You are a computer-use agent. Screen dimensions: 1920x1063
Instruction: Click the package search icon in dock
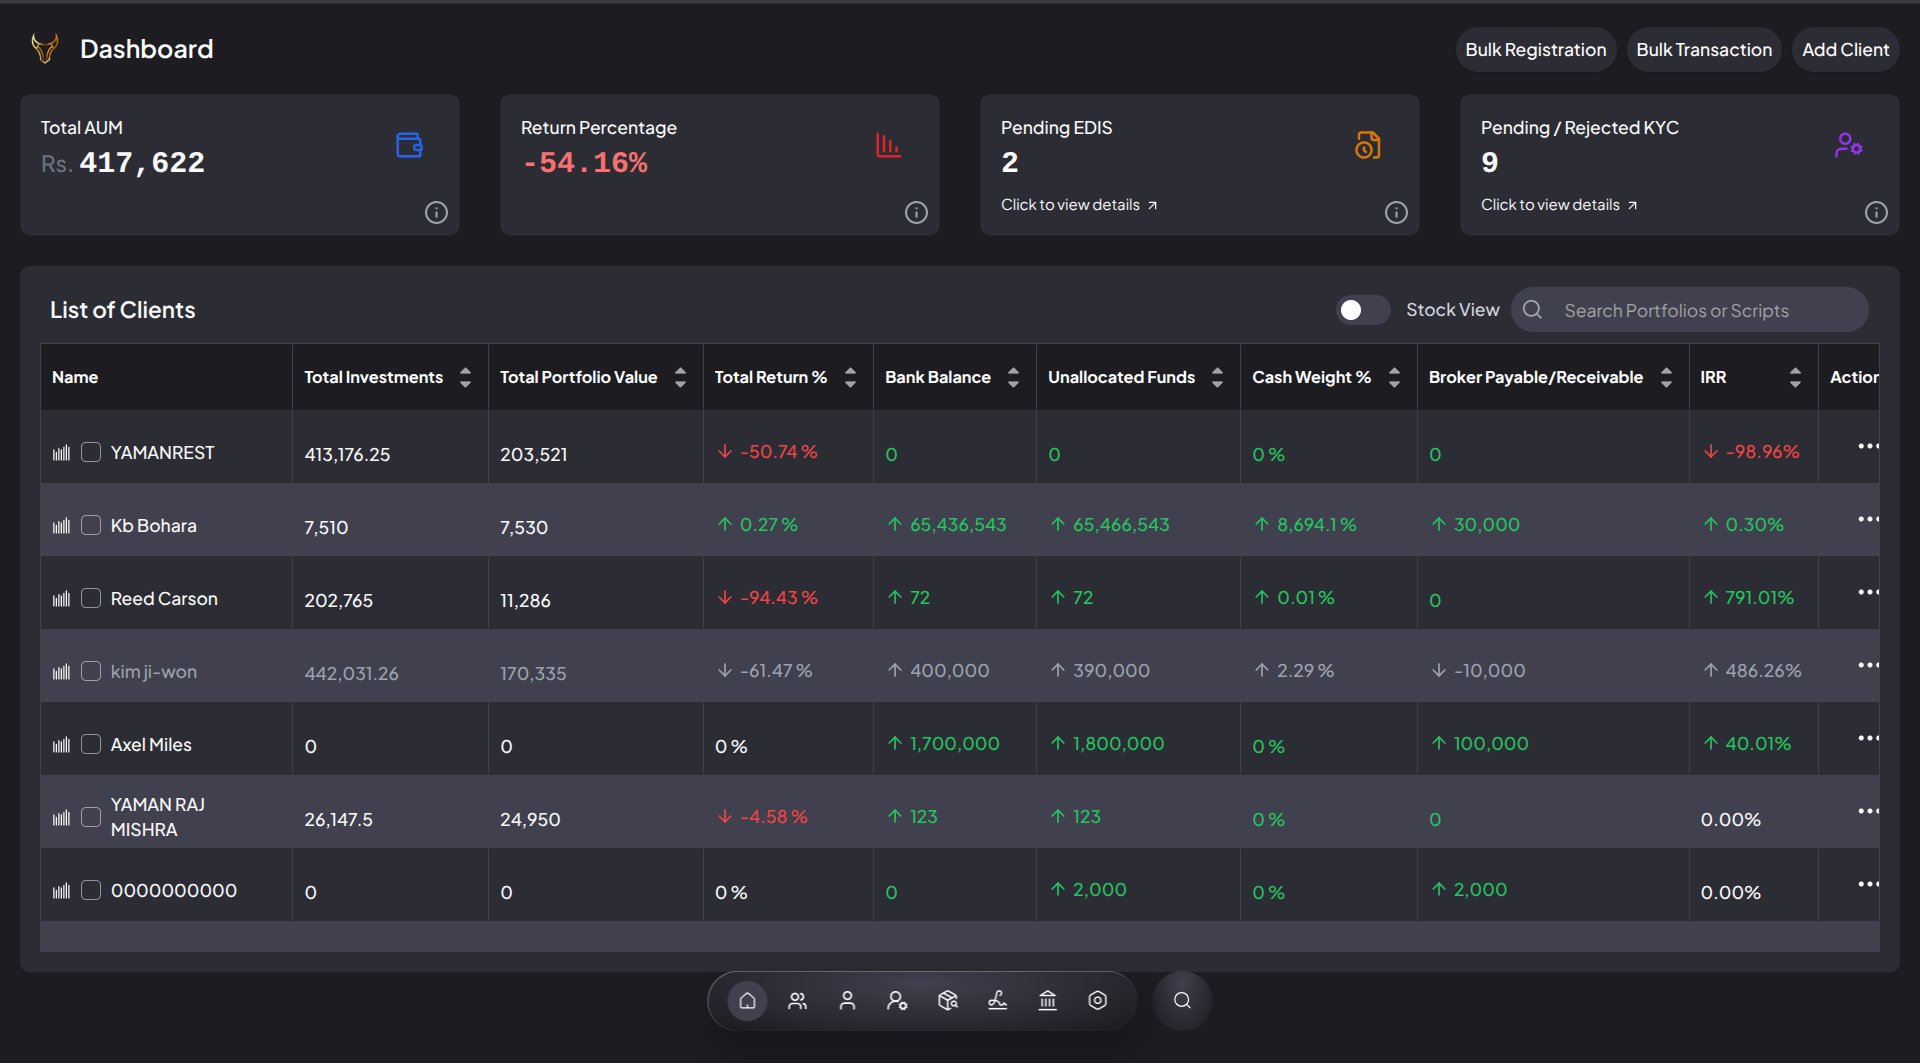tap(947, 1001)
